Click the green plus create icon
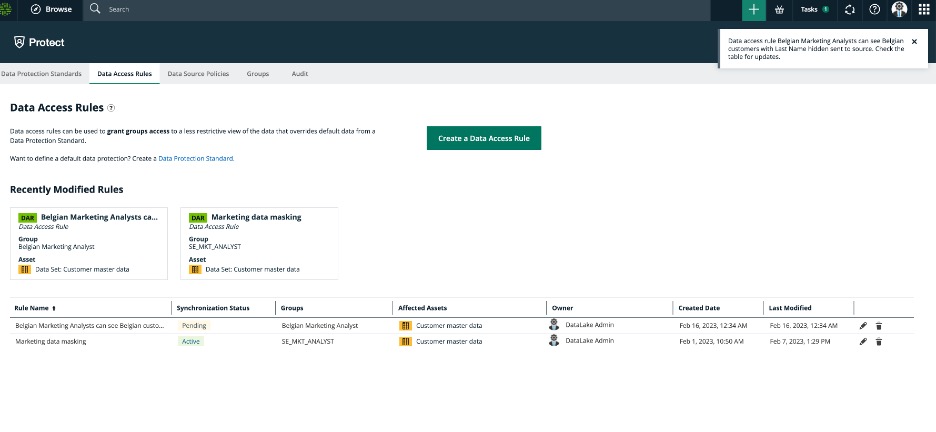Image resolution: width=936 pixels, height=432 pixels. pos(753,9)
